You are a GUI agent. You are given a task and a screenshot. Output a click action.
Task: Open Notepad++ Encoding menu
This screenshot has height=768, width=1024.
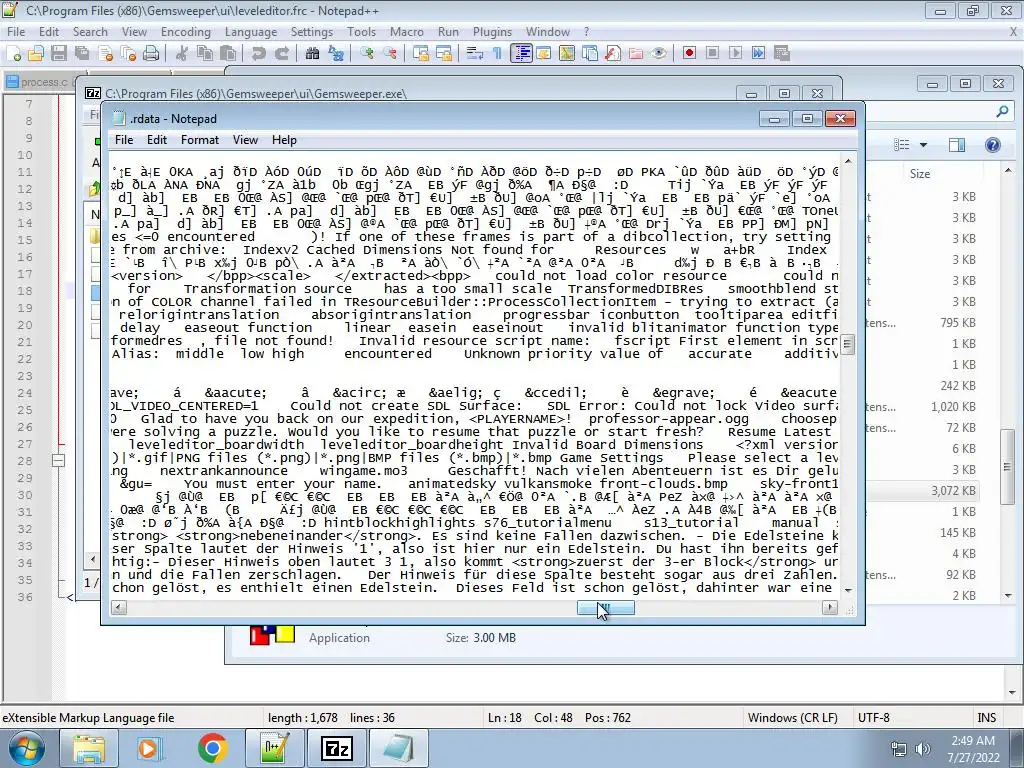click(x=185, y=32)
